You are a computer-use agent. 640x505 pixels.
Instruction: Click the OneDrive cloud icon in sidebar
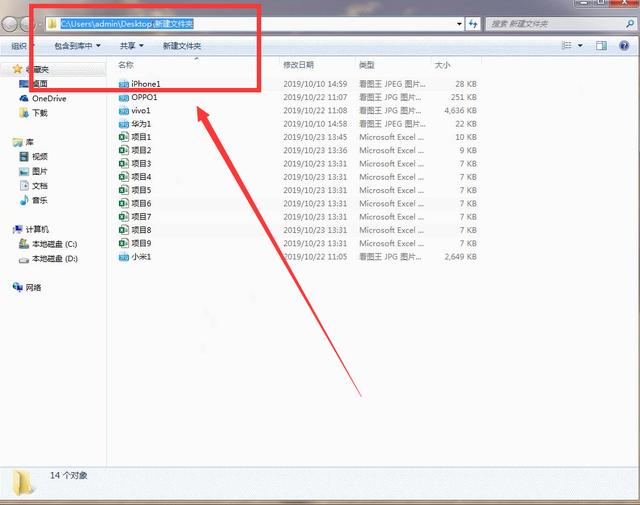click(x=24, y=98)
